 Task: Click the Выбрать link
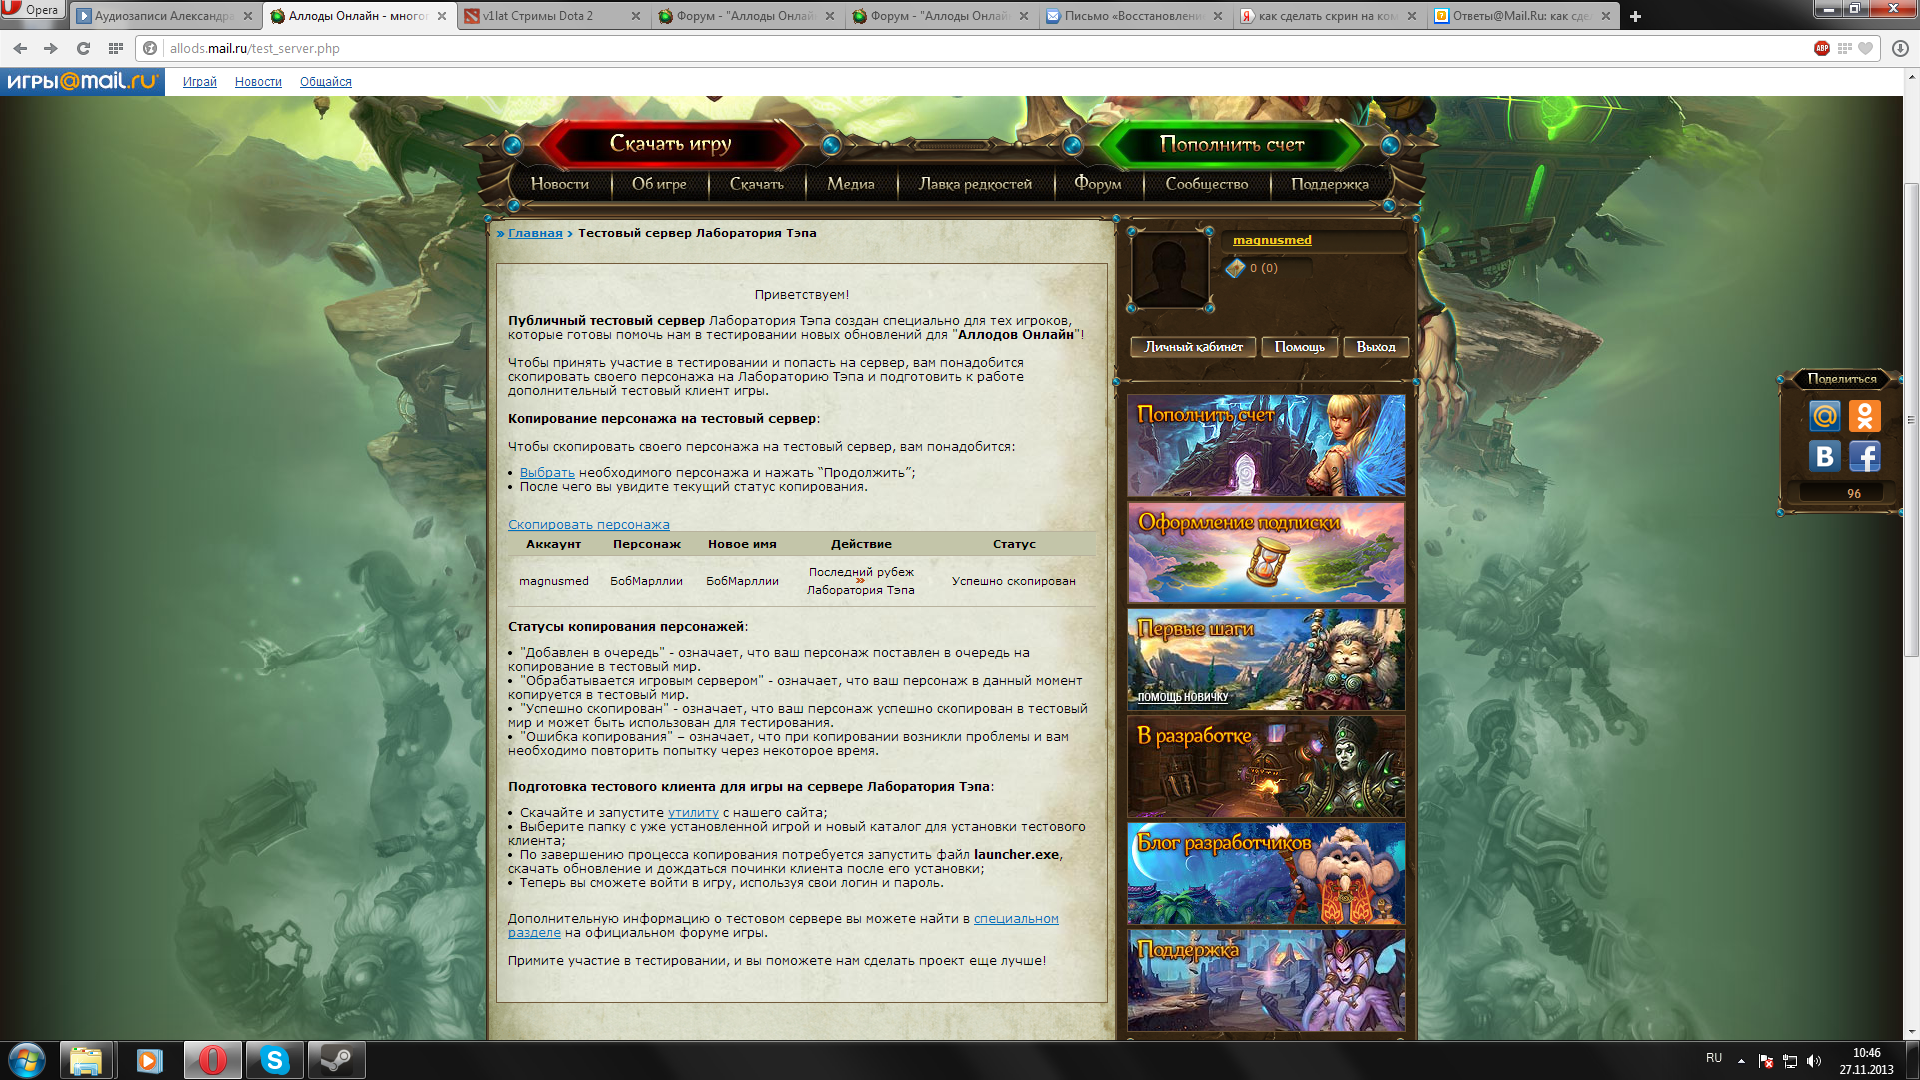pyautogui.click(x=547, y=473)
